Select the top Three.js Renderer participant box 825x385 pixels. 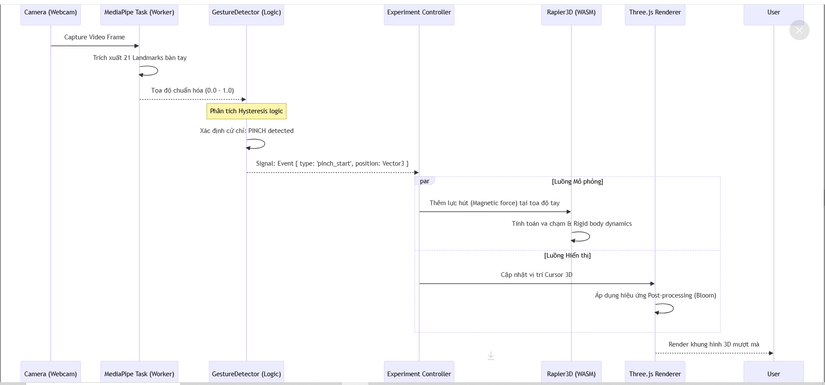pos(655,14)
